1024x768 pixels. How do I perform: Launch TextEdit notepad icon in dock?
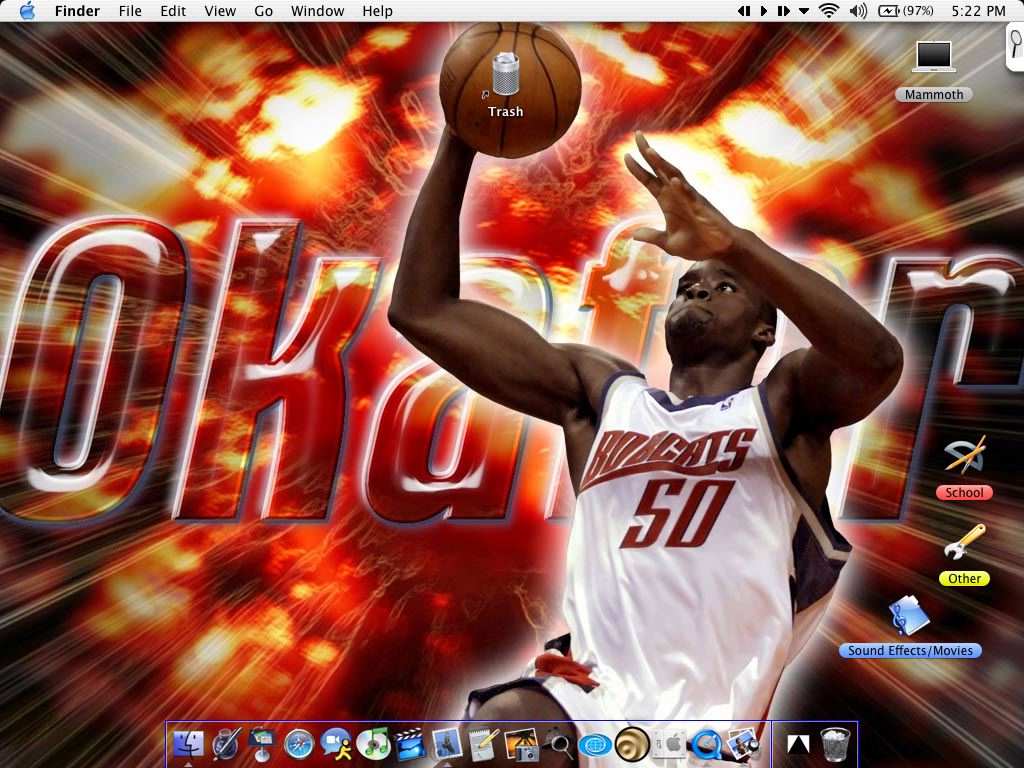(484, 744)
